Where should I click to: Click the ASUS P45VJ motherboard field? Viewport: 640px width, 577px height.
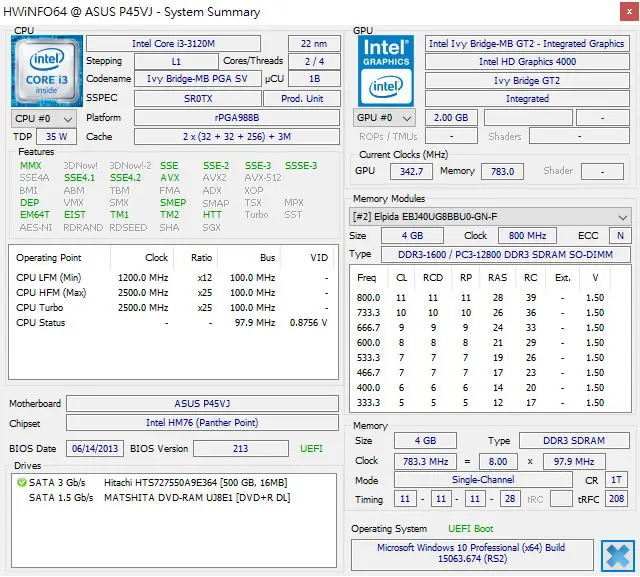(202, 404)
